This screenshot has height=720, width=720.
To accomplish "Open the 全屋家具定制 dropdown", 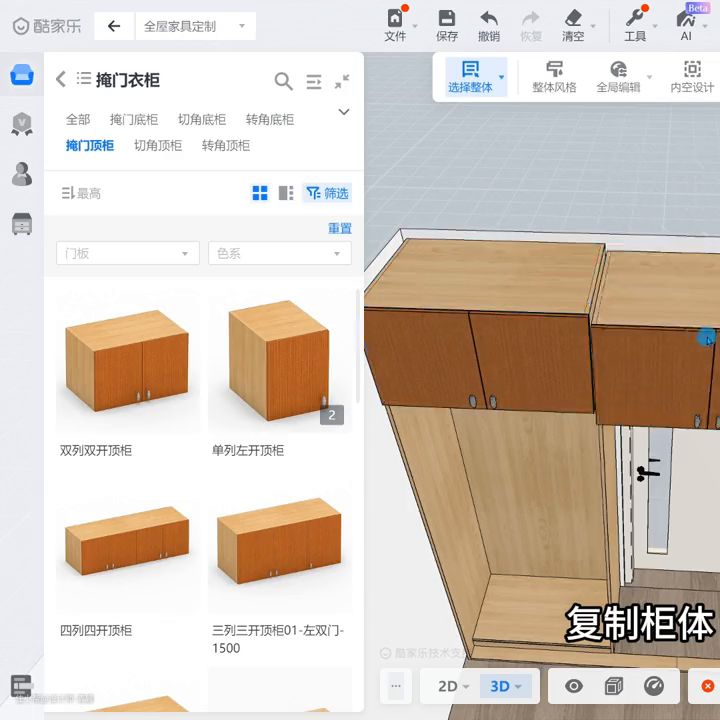I will 196,26.
